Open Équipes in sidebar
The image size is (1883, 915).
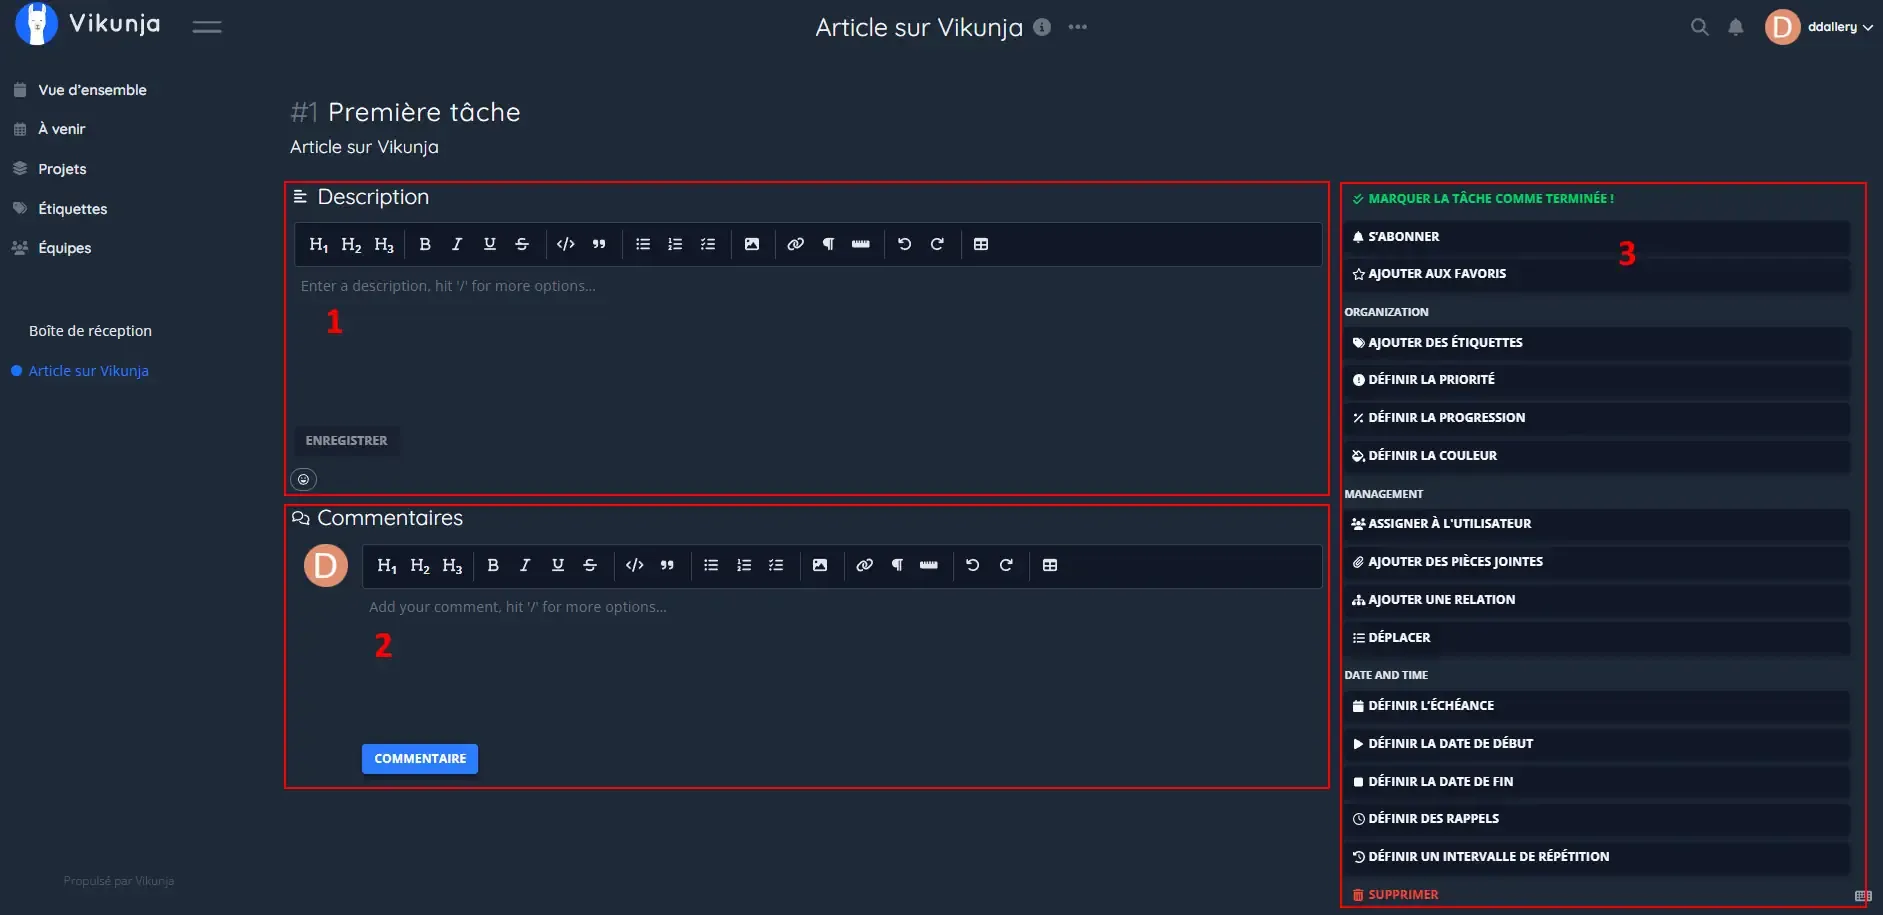pyautogui.click(x=64, y=248)
